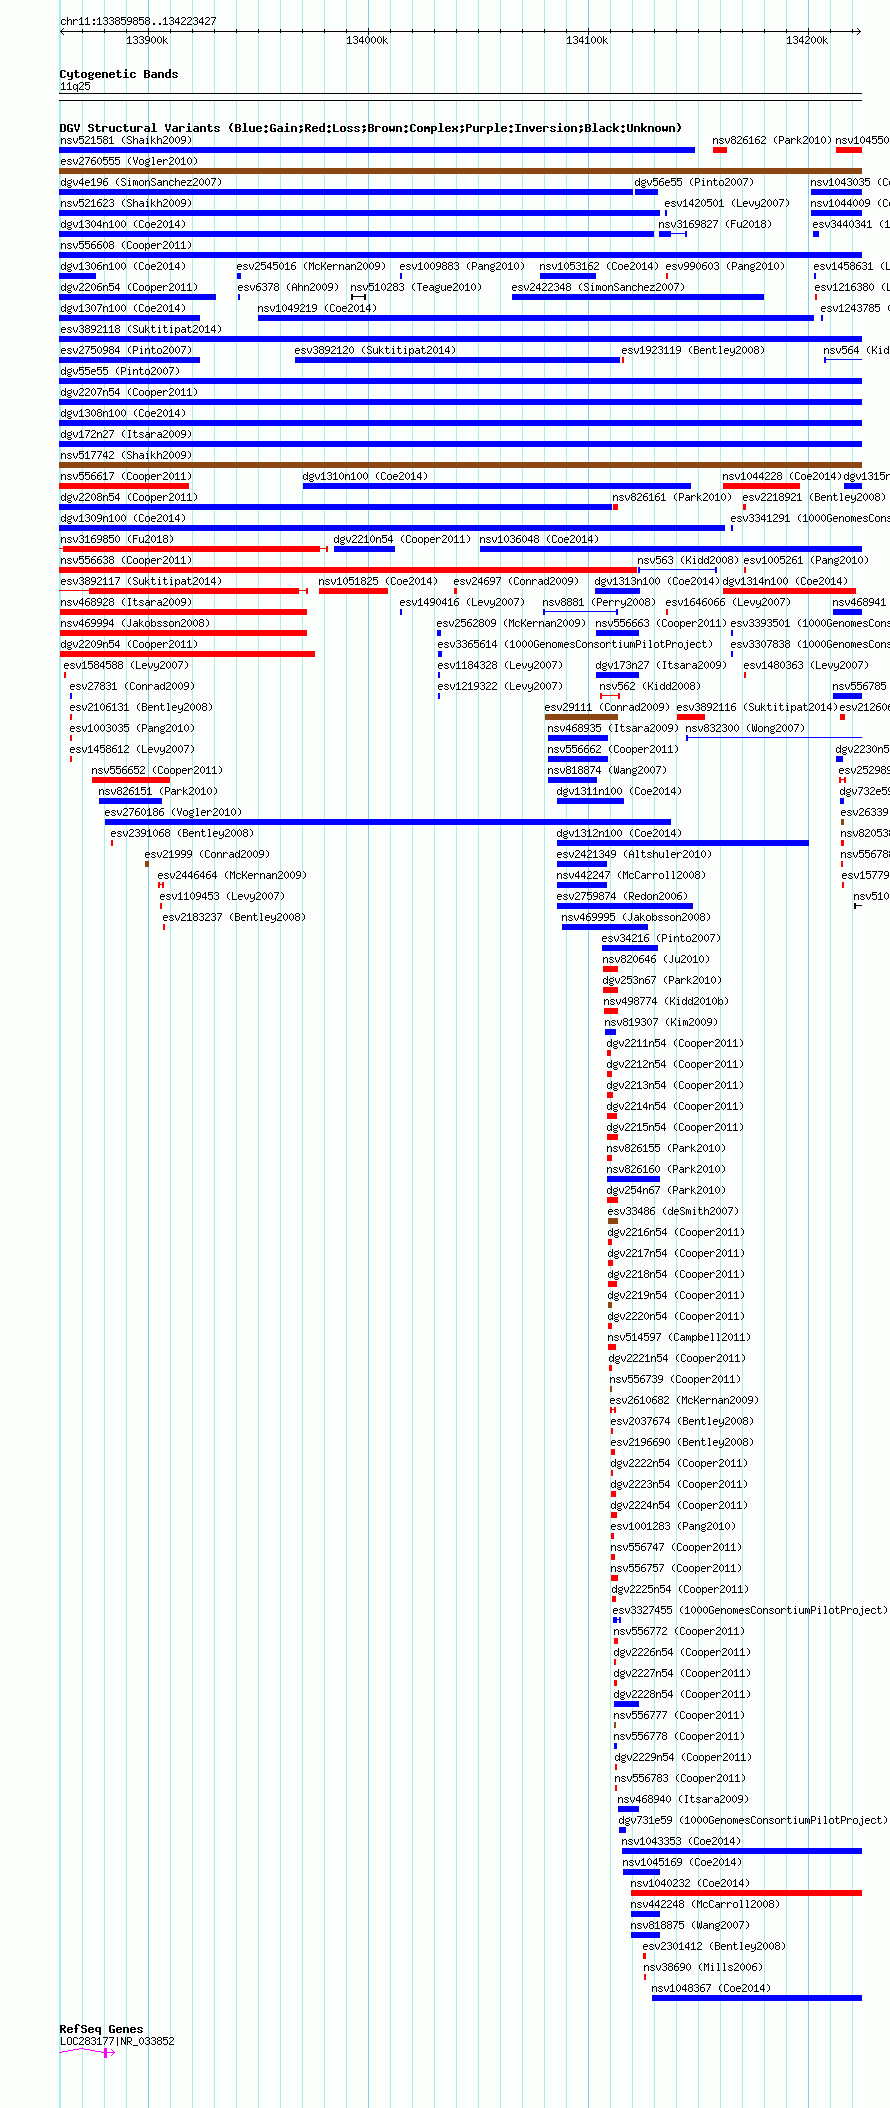Click the brown bar under esv2760555
This screenshot has height=2108, width=890.
point(460,171)
